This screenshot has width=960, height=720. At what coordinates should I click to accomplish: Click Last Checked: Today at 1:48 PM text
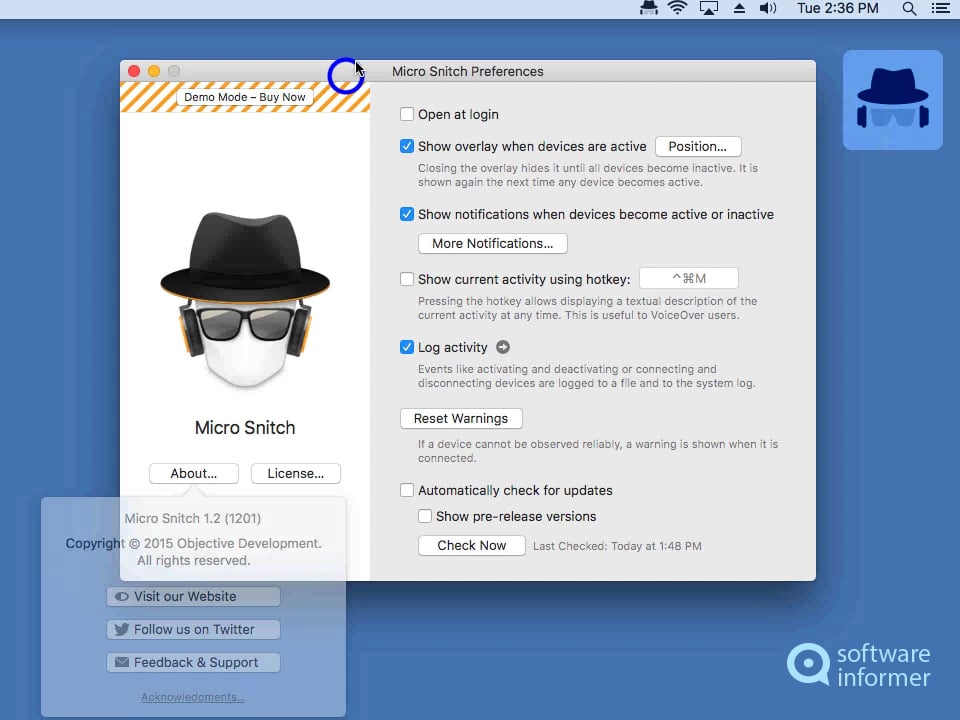point(617,546)
